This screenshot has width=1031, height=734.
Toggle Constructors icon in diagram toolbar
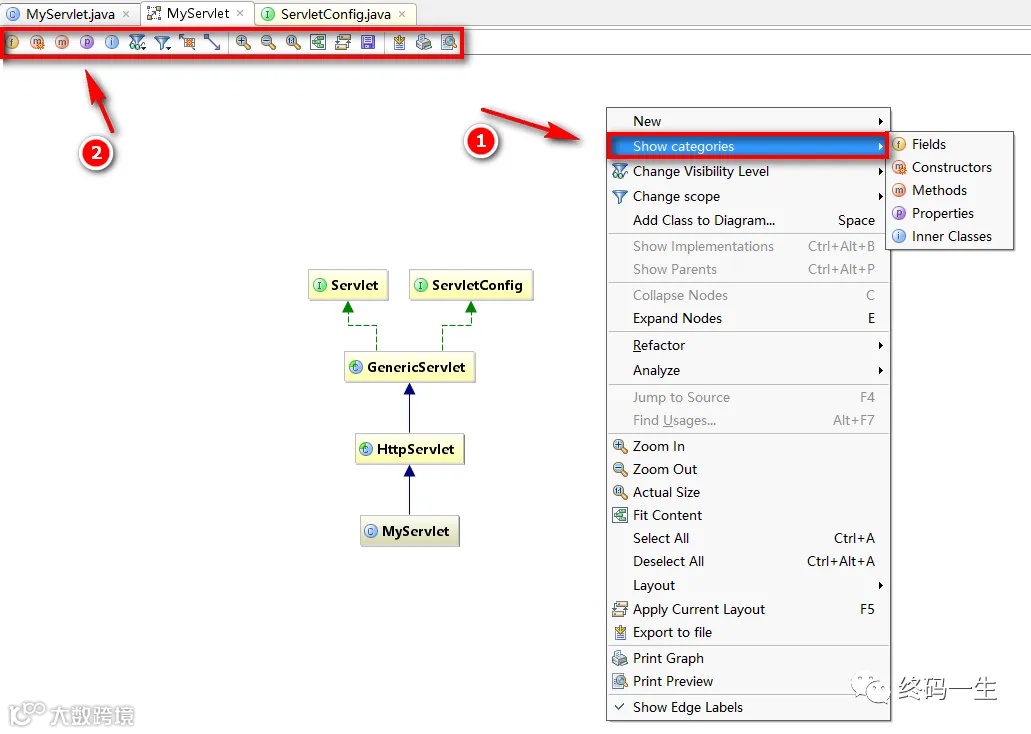[x=37, y=43]
